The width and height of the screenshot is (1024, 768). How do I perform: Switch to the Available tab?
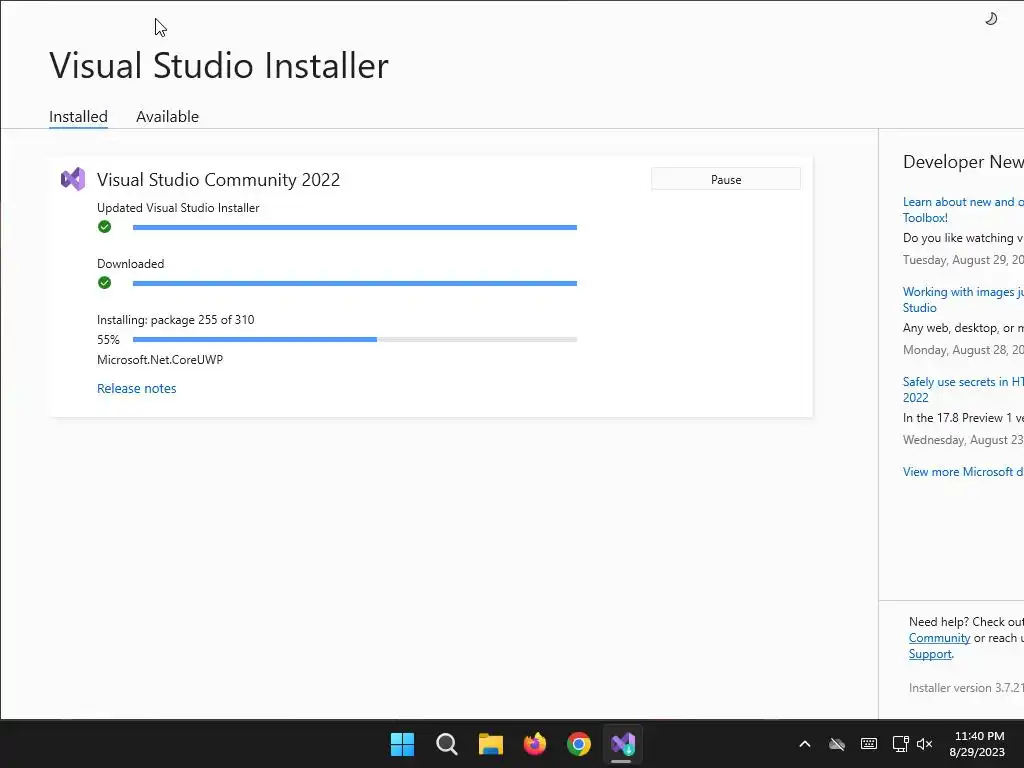(x=167, y=116)
